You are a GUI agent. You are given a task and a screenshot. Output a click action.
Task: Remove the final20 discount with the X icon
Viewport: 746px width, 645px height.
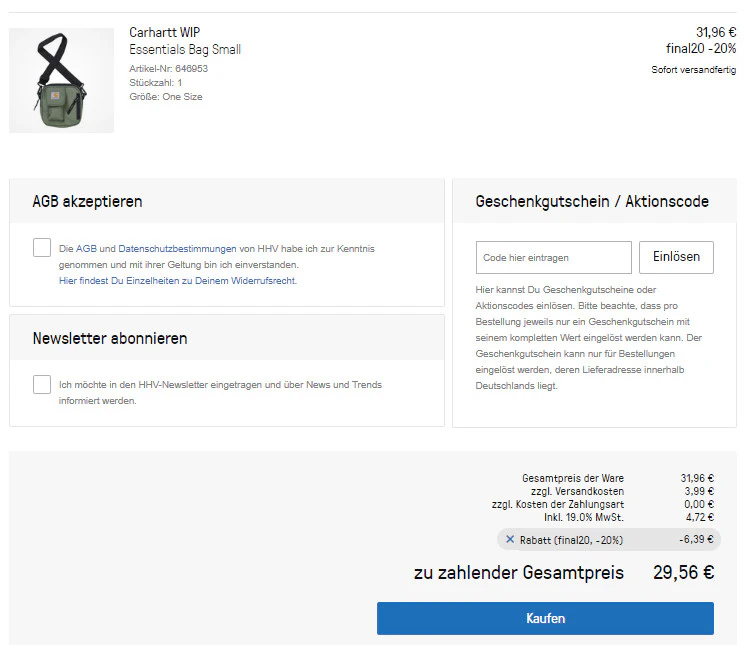[x=510, y=539]
